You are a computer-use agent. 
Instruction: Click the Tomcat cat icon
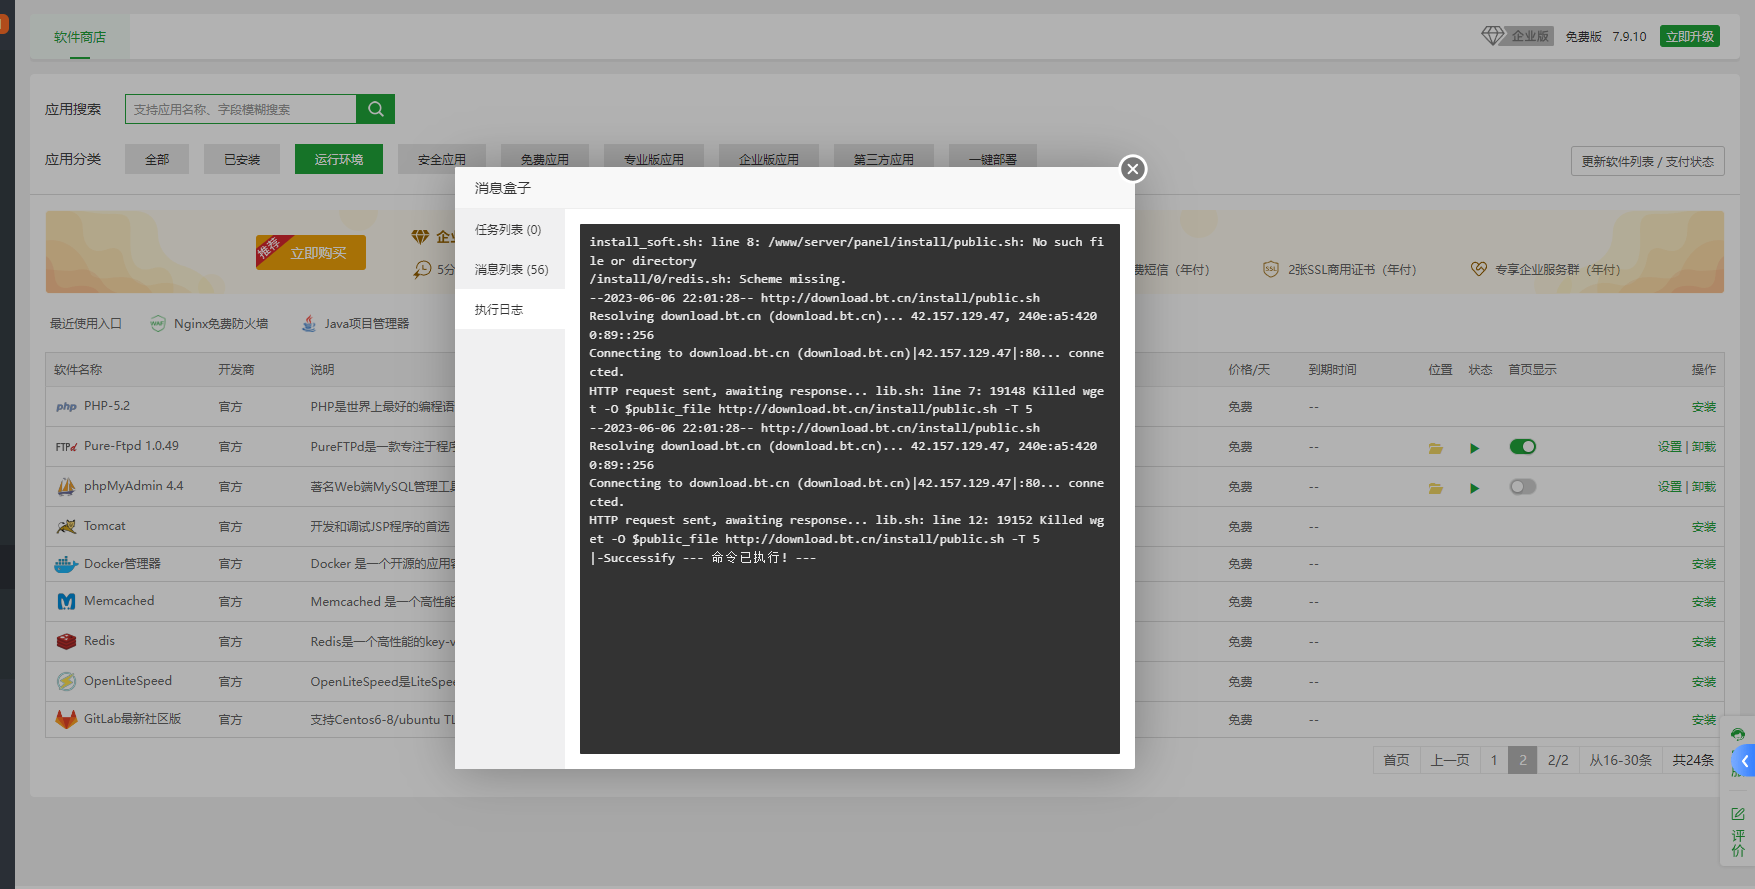(x=66, y=526)
